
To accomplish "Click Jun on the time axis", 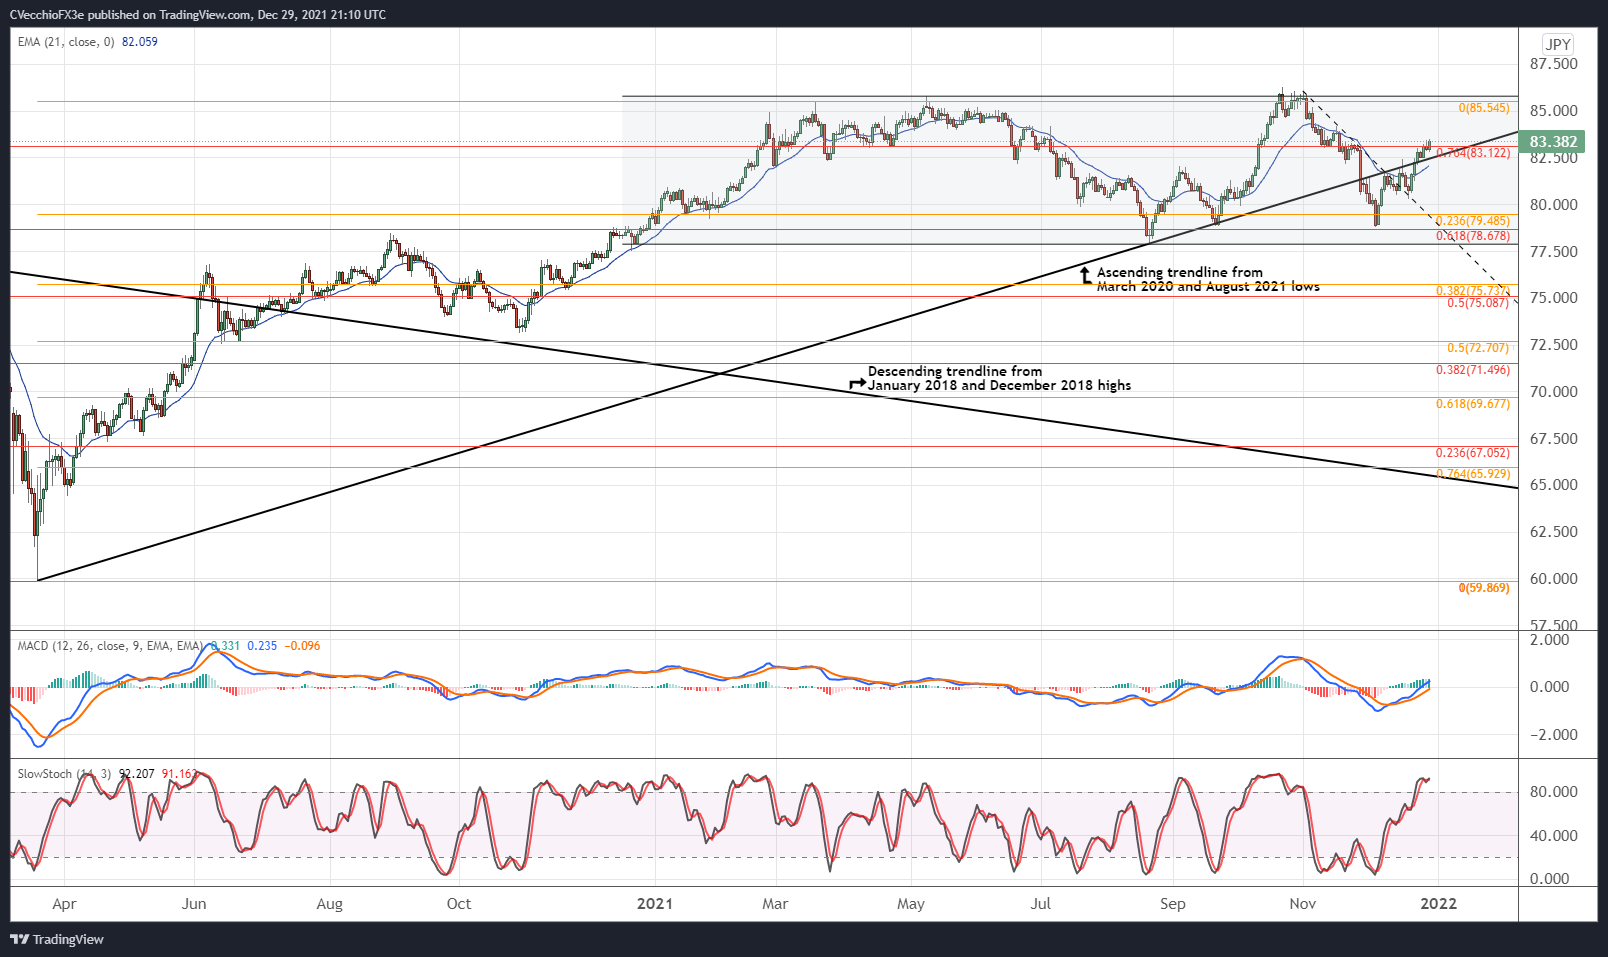I will [x=194, y=904].
